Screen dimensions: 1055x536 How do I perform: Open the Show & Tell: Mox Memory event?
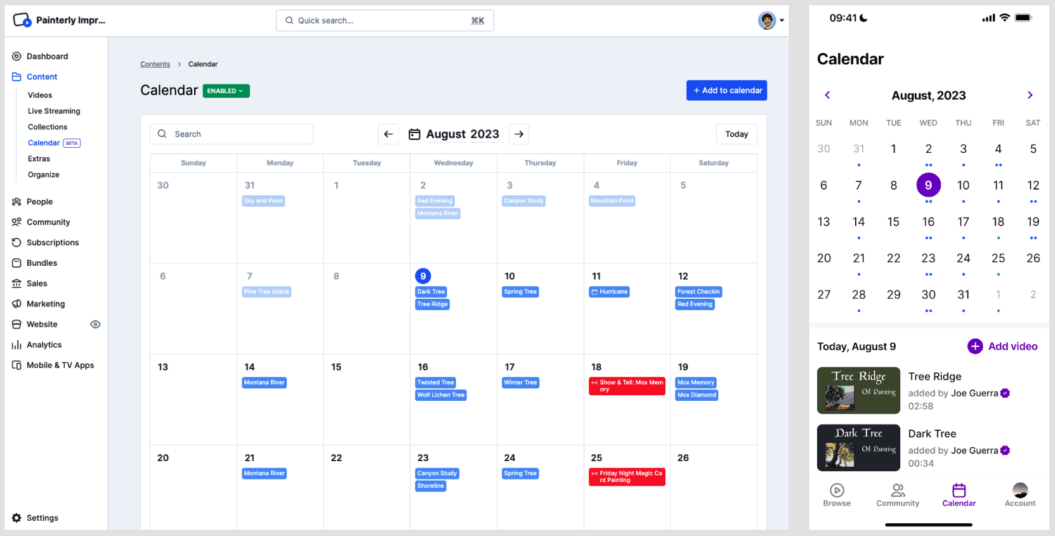click(x=627, y=386)
